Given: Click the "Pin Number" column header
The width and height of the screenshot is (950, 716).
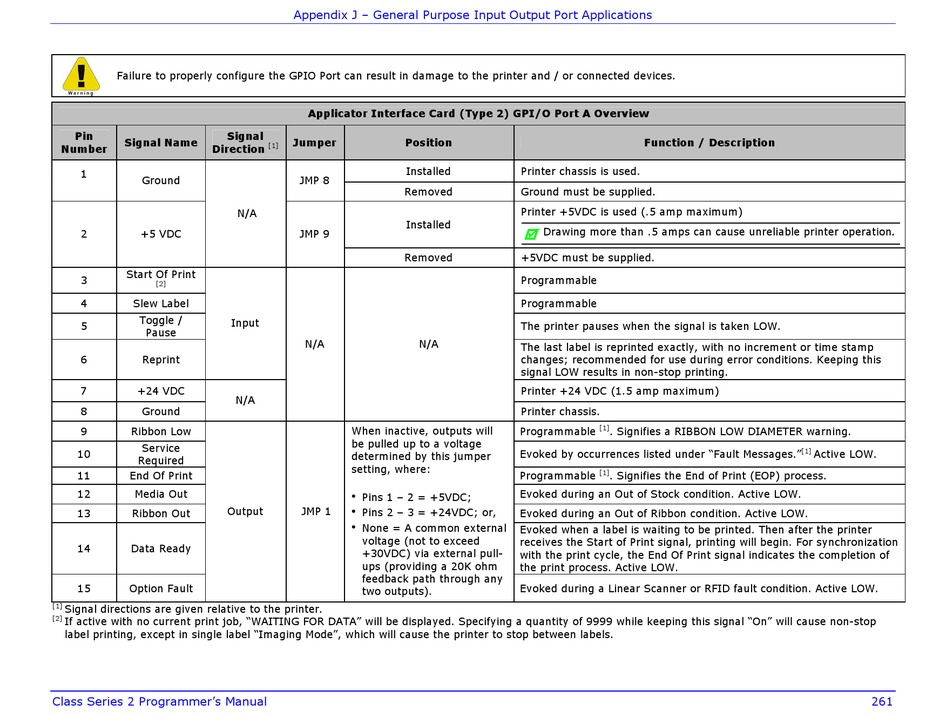Looking at the screenshot, I should click(x=84, y=143).
